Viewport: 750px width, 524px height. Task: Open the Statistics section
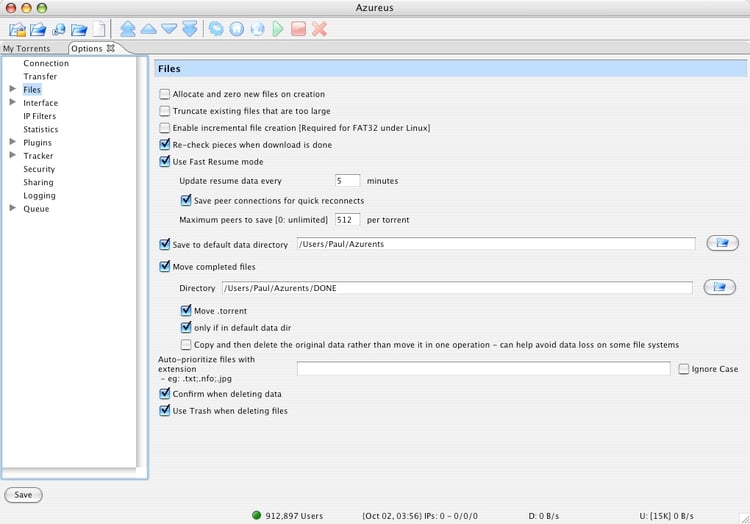pos(41,130)
